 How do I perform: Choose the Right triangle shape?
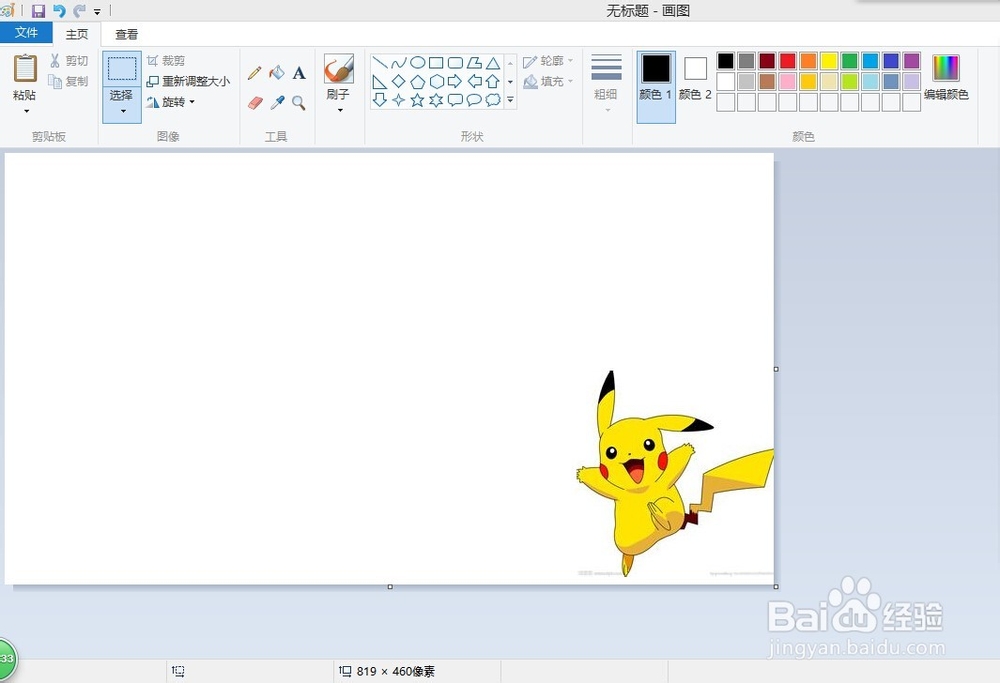point(379,82)
